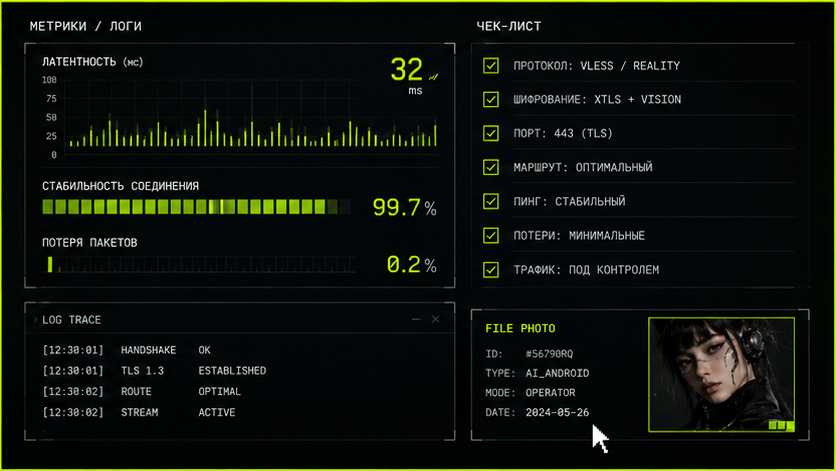Click the Пинг: Стабильный text
The height and width of the screenshot is (471, 836).
[569, 201]
